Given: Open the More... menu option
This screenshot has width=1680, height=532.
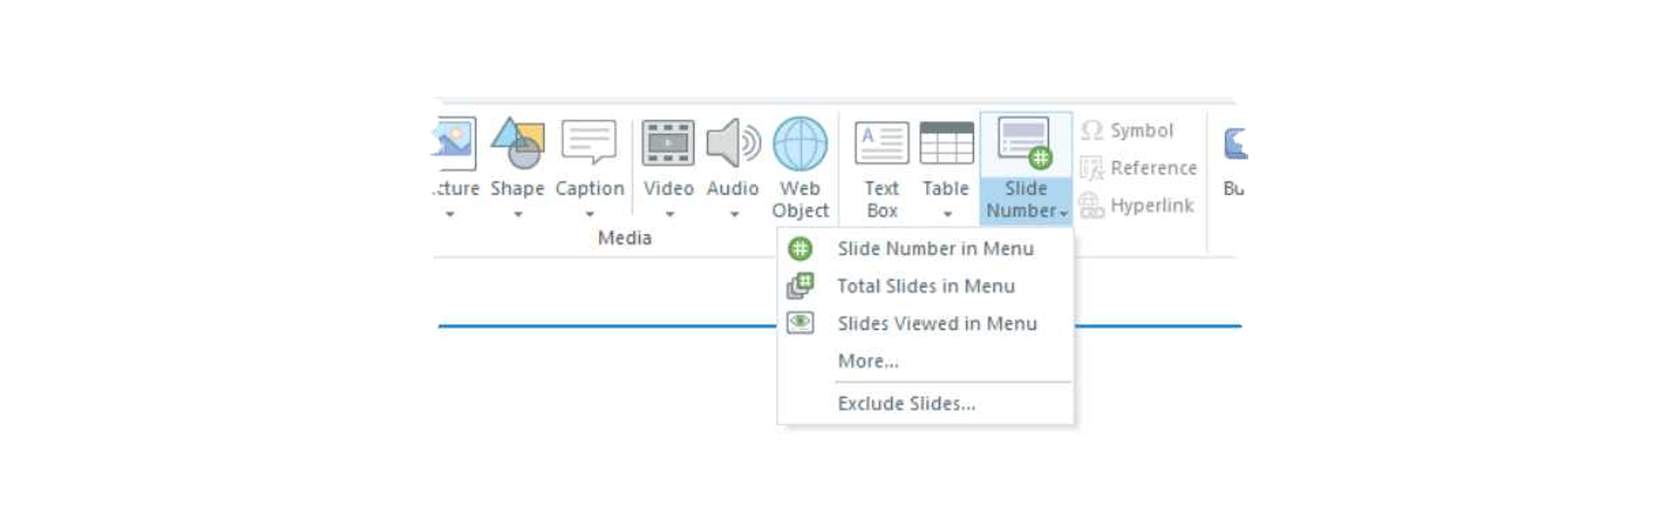Looking at the screenshot, I should [x=868, y=361].
